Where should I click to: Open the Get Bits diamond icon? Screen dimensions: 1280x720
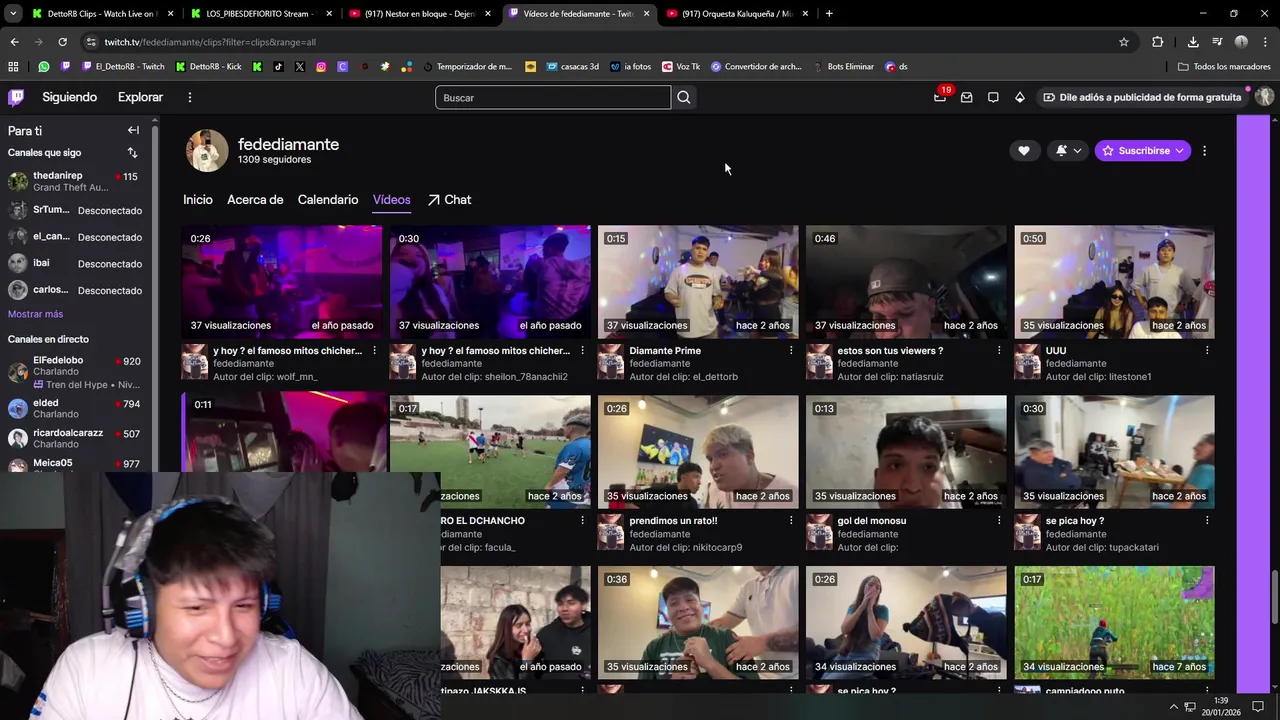[1019, 97]
